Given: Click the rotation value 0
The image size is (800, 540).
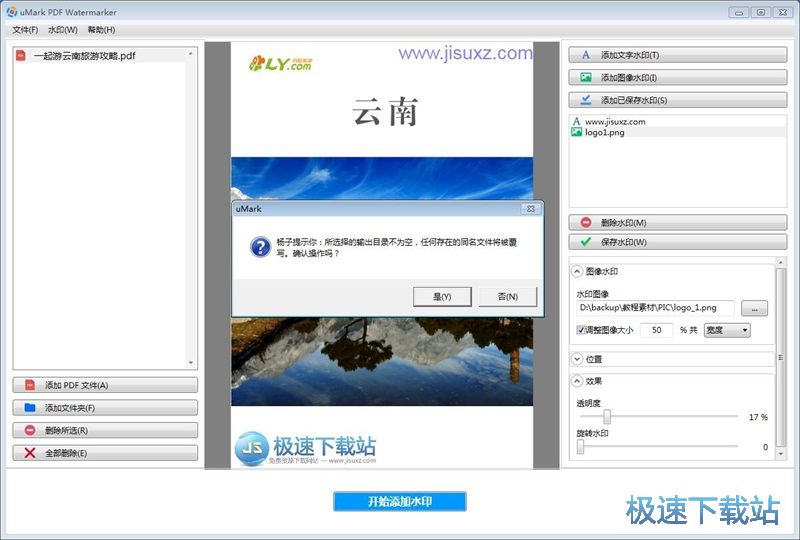Looking at the screenshot, I should click(x=765, y=447).
